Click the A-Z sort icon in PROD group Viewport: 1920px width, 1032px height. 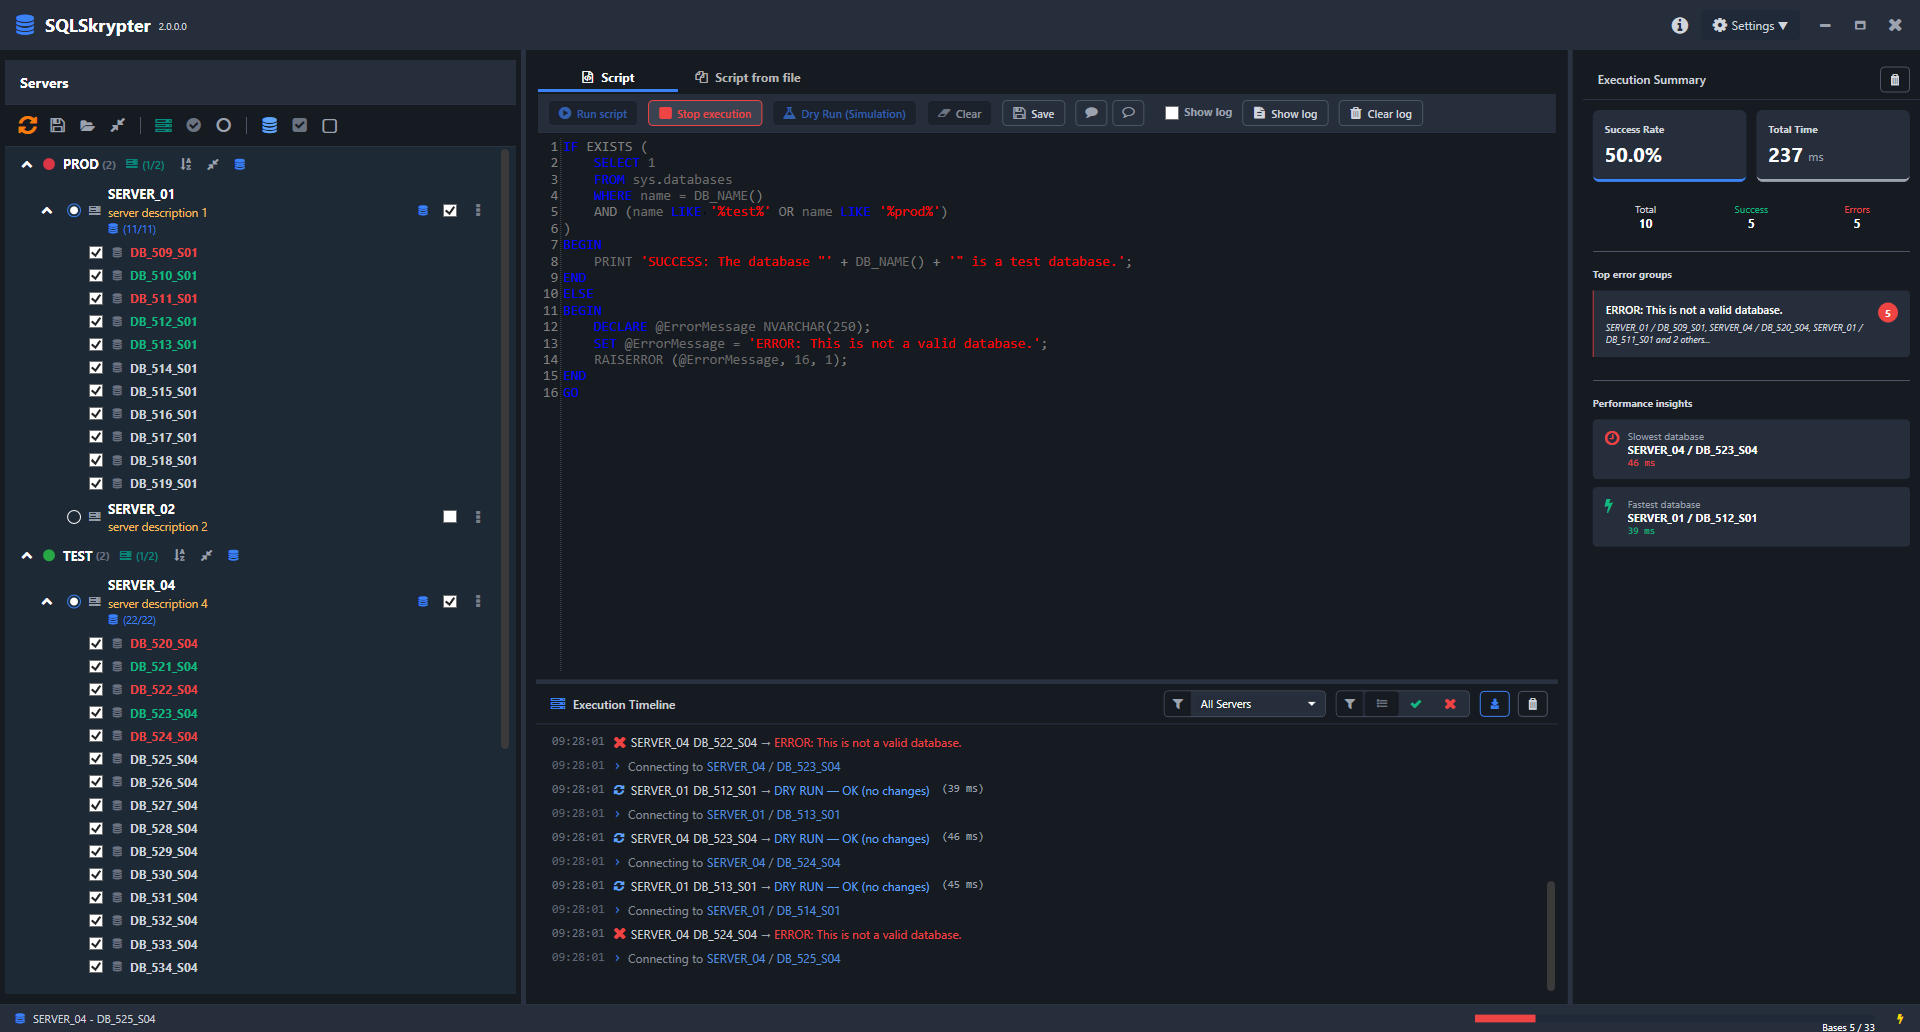[x=185, y=164]
